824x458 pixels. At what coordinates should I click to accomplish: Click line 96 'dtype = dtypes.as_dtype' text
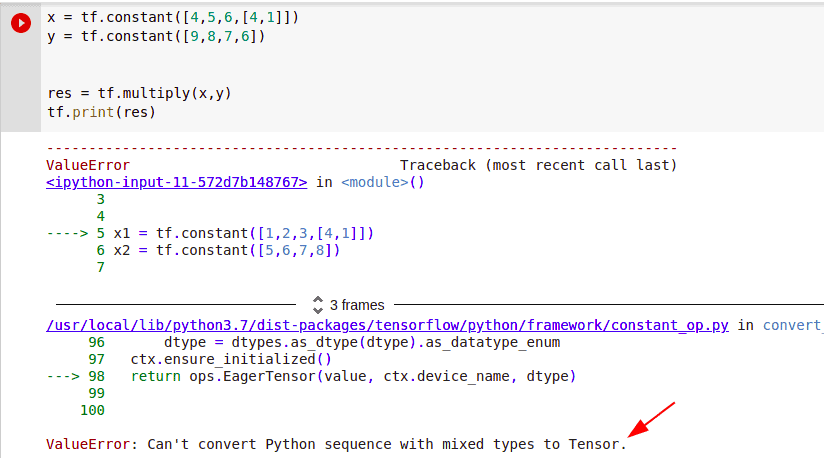(x=362, y=342)
